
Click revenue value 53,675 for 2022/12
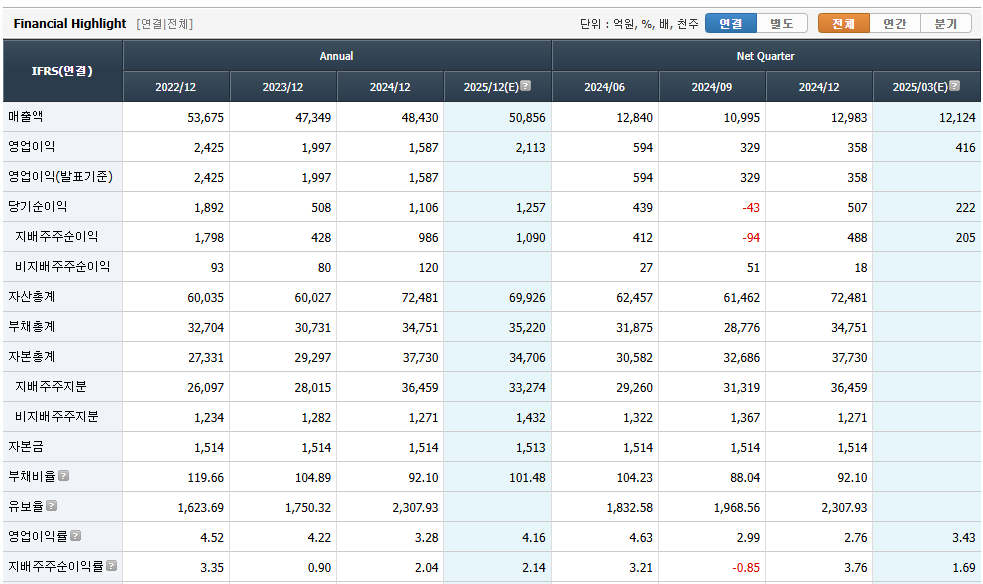(205, 117)
